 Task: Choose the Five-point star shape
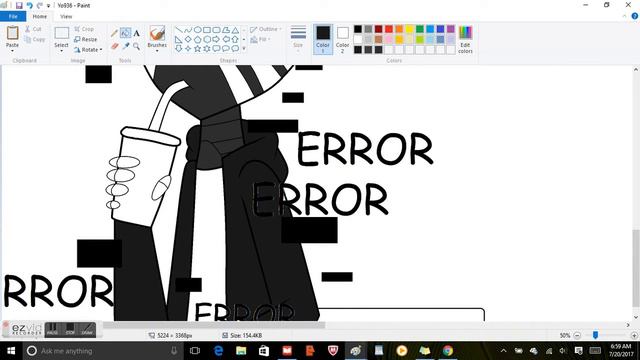click(x=198, y=49)
